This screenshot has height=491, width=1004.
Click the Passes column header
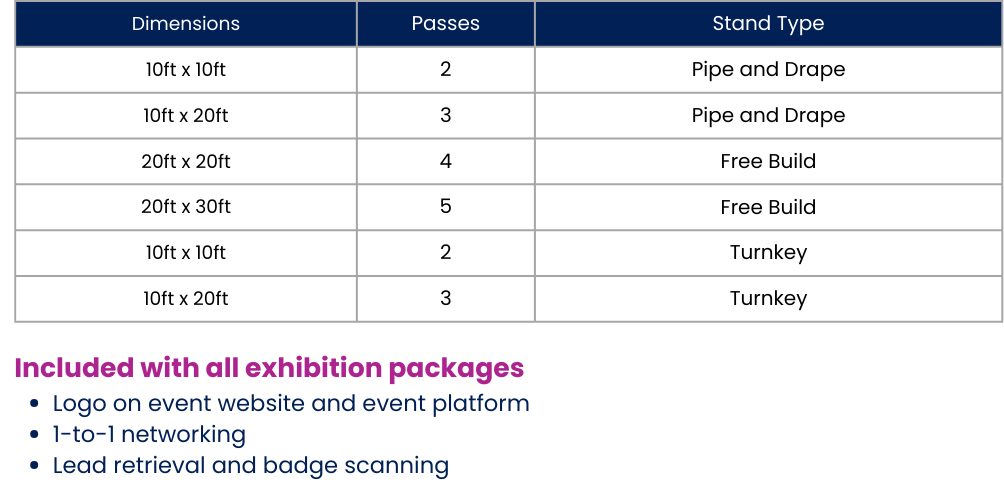point(446,24)
